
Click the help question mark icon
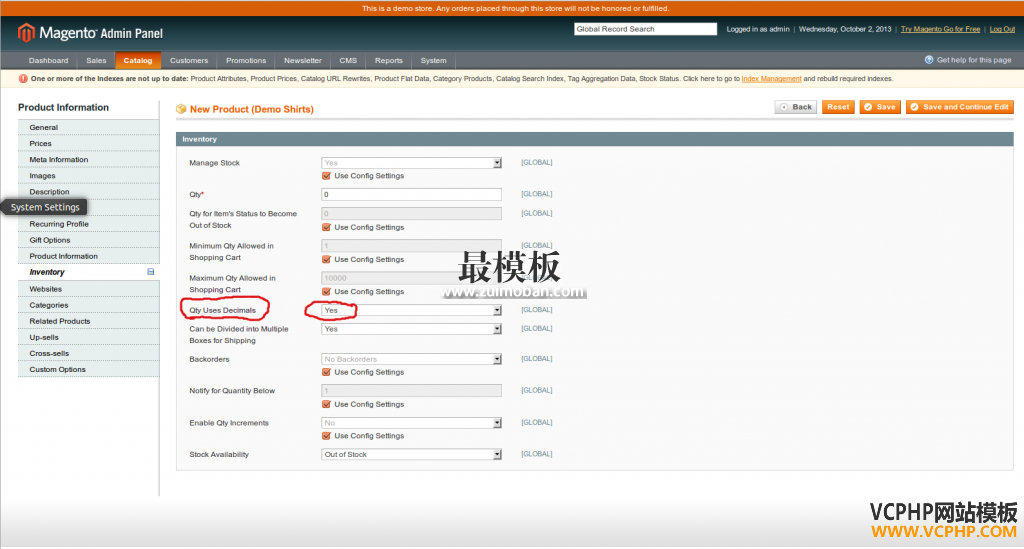coord(929,60)
